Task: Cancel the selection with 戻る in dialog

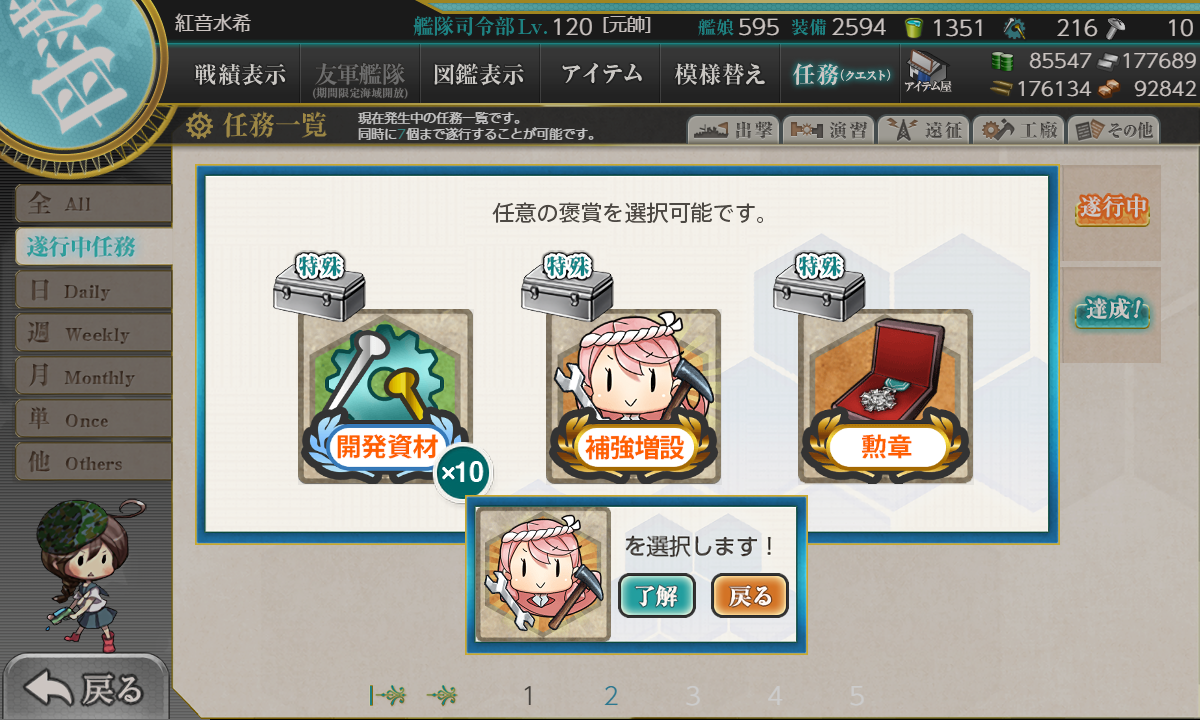Action: pyautogui.click(x=750, y=596)
